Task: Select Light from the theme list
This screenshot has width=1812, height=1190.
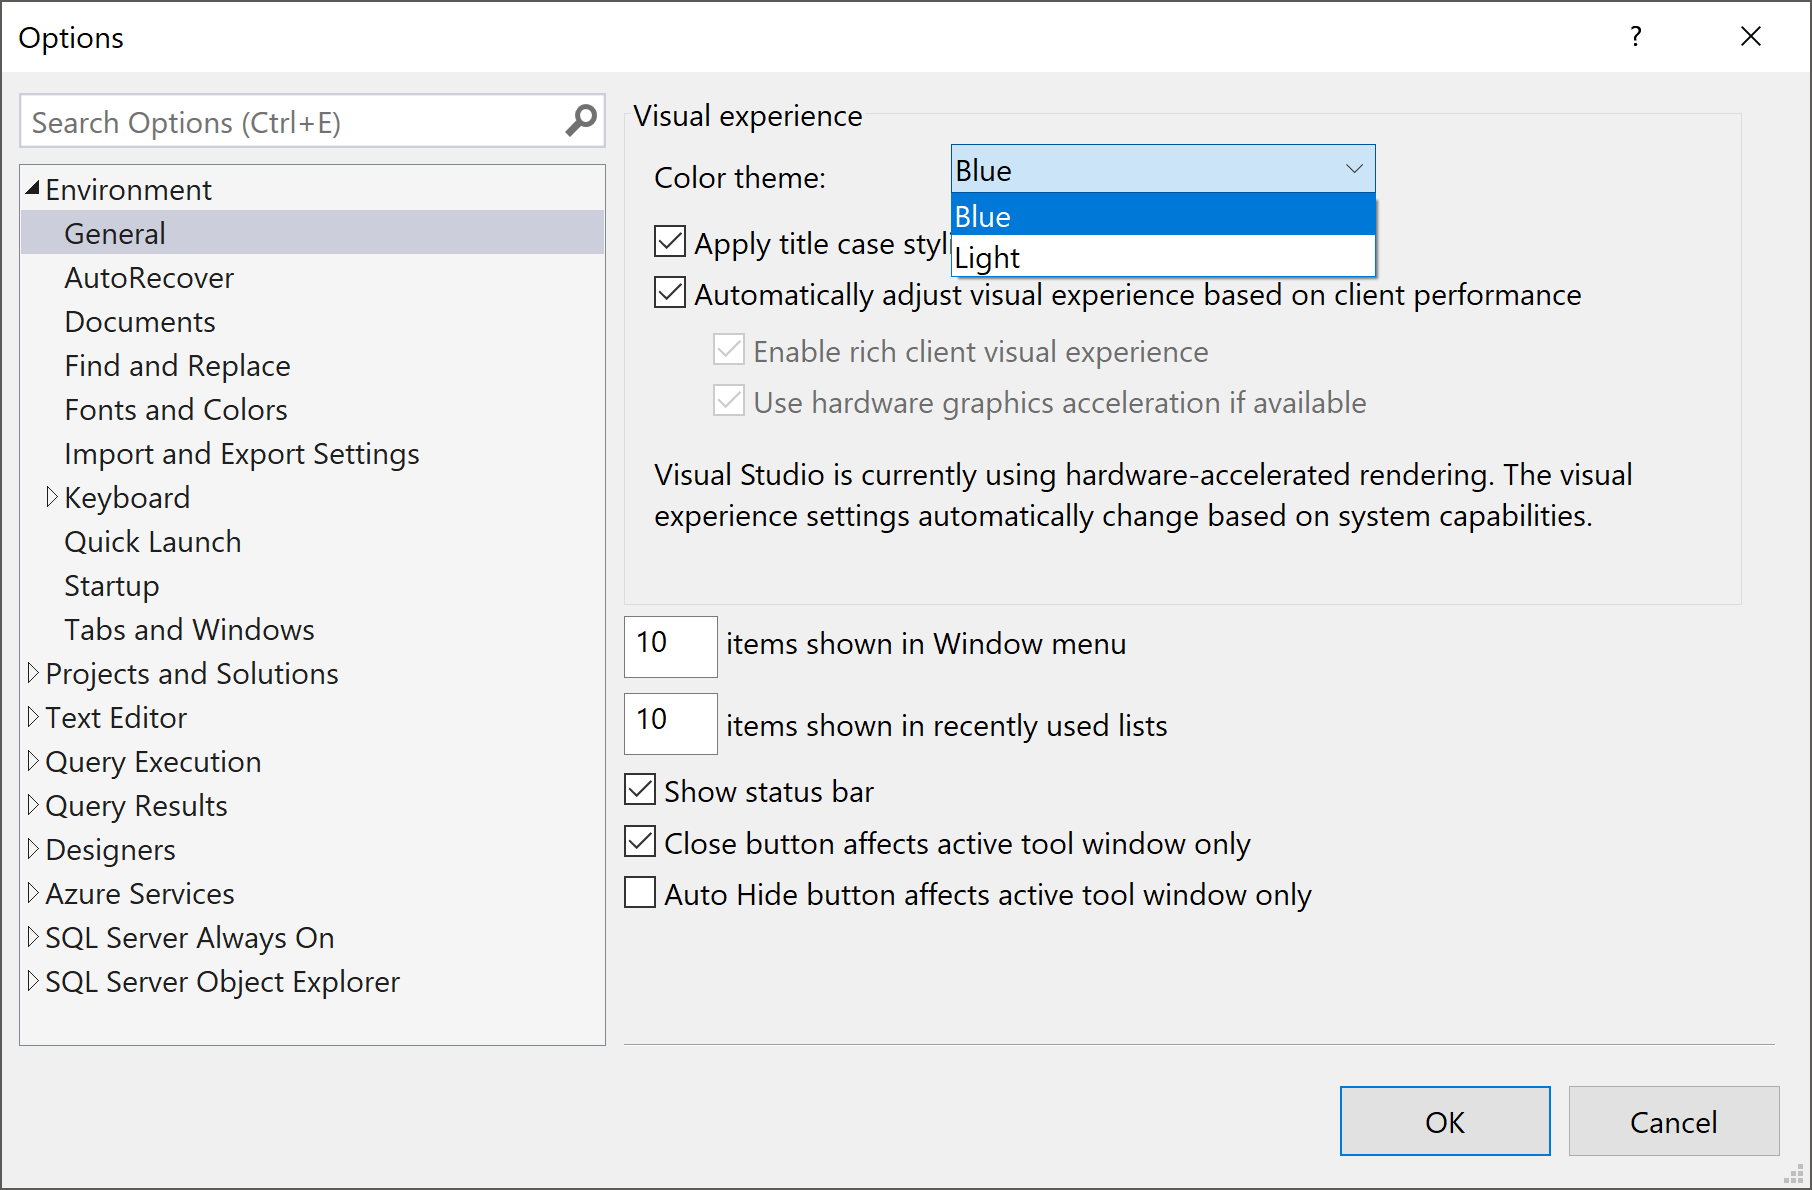Action: 1162,257
